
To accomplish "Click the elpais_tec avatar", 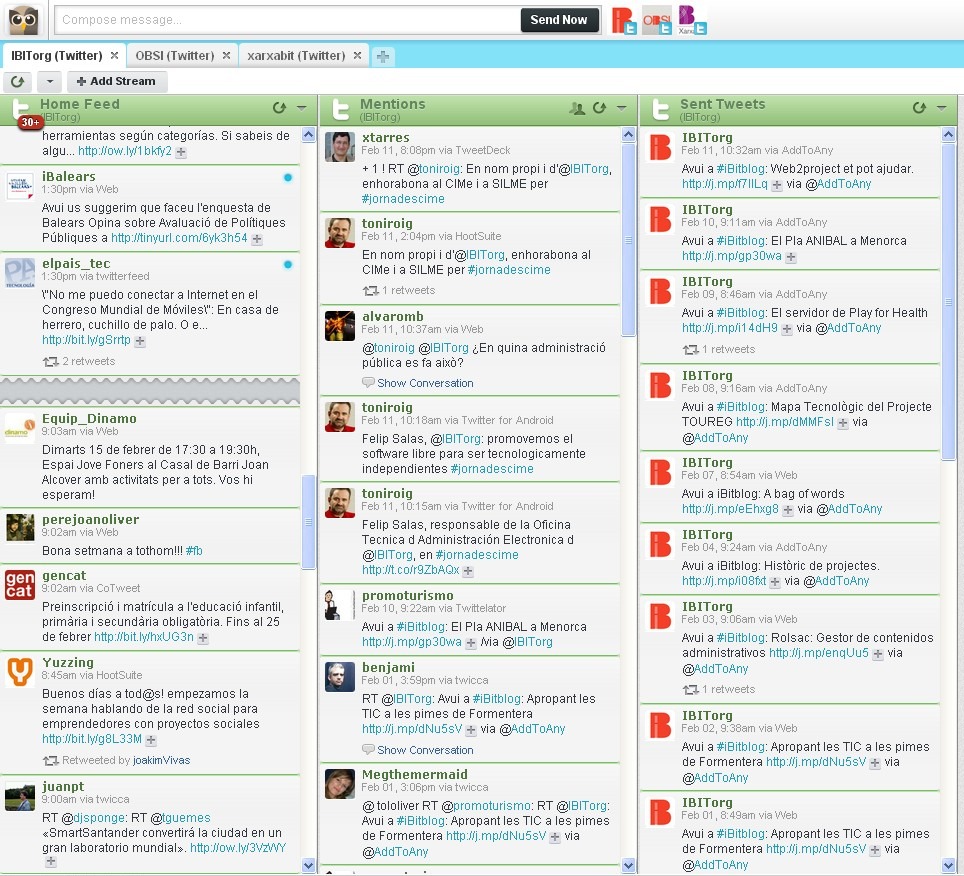I will pos(20,272).
